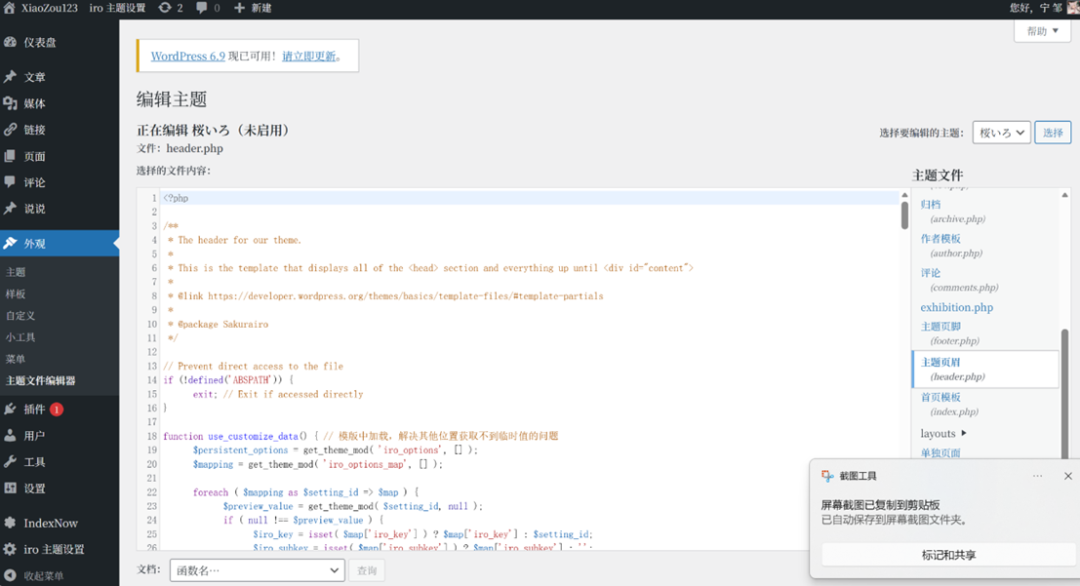This screenshot has height=586, width=1080.
Task: Open 主题 submenu item
Action: tap(16, 272)
